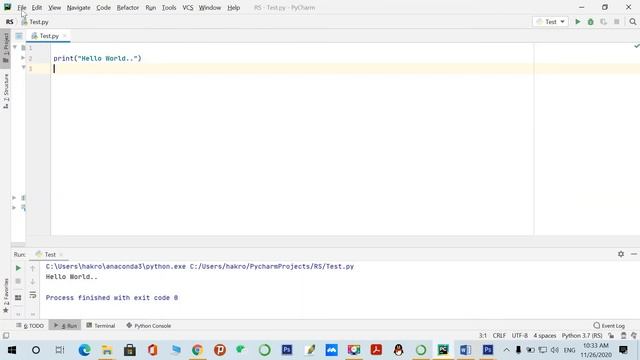640x360 pixels.
Task: Open the Help menu
Action: click(233, 8)
